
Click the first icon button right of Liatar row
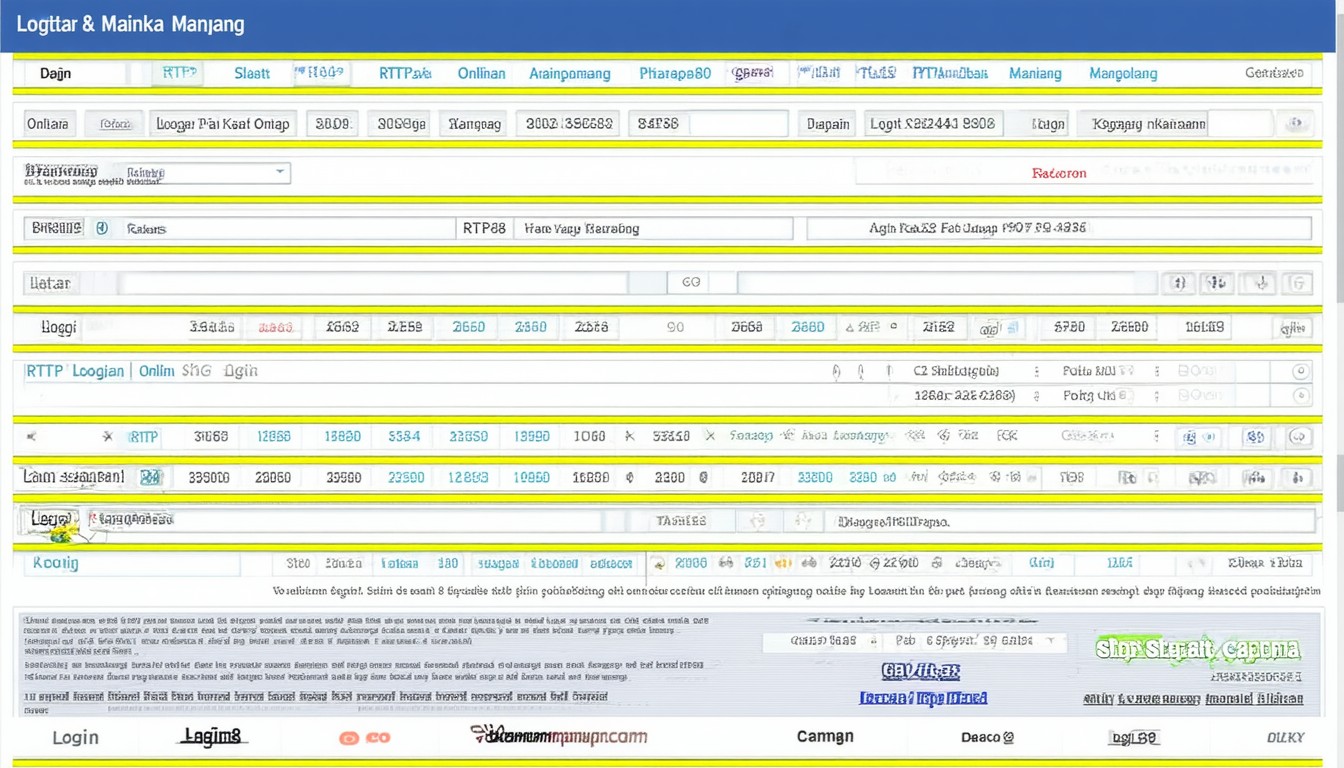click(1178, 283)
